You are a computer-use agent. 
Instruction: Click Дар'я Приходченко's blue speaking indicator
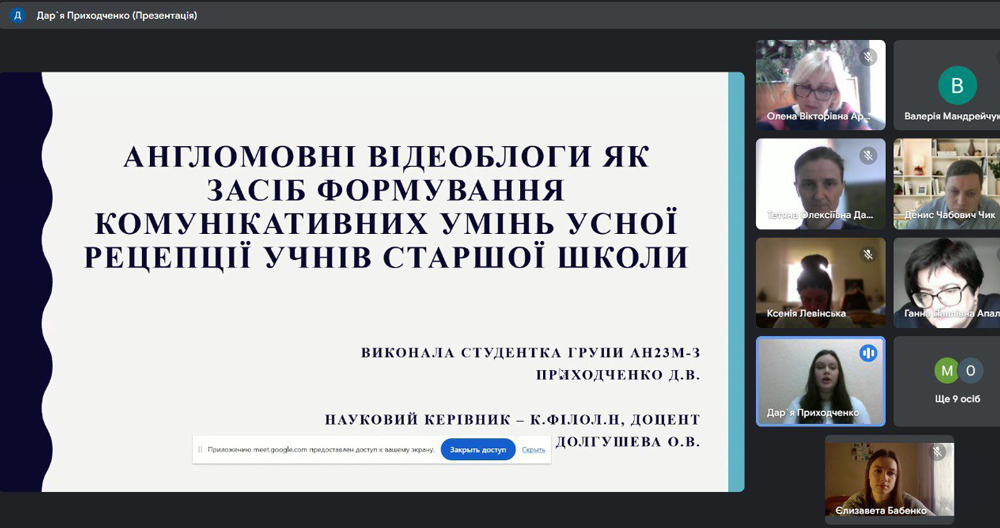868,353
